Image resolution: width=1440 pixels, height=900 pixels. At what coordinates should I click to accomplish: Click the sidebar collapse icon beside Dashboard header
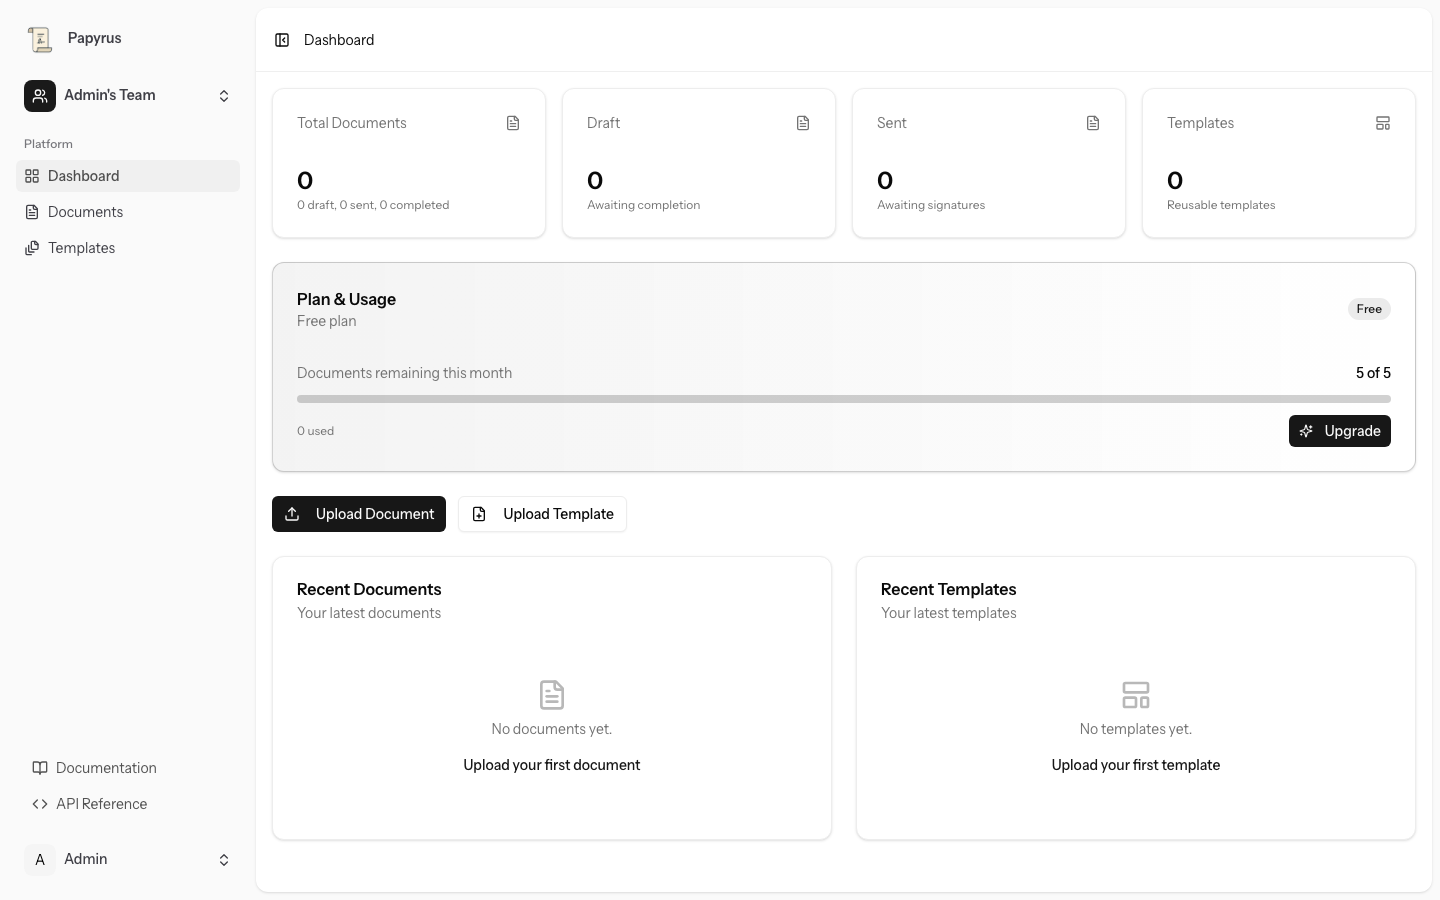pyautogui.click(x=282, y=40)
